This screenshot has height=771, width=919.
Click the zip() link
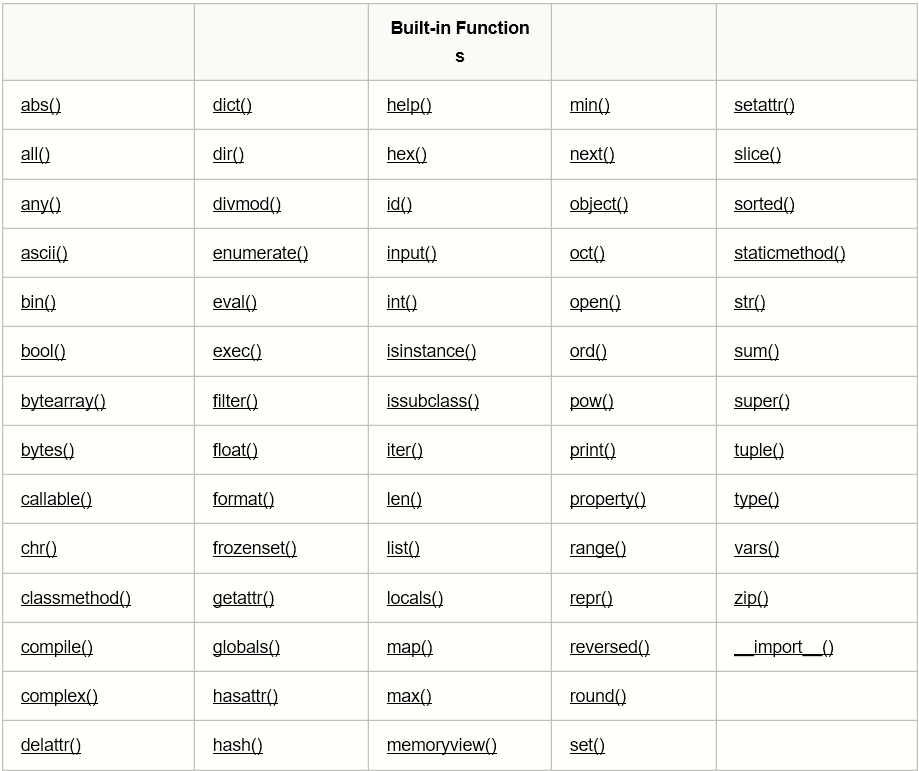pyautogui.click(x=751, y=598)
